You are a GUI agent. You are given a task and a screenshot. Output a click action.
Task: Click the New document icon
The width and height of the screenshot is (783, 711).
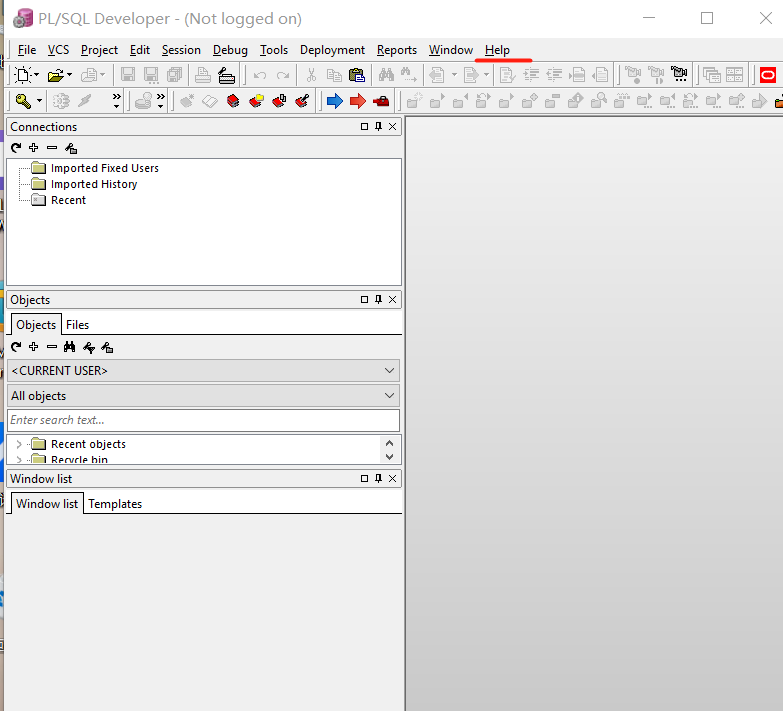22,75
